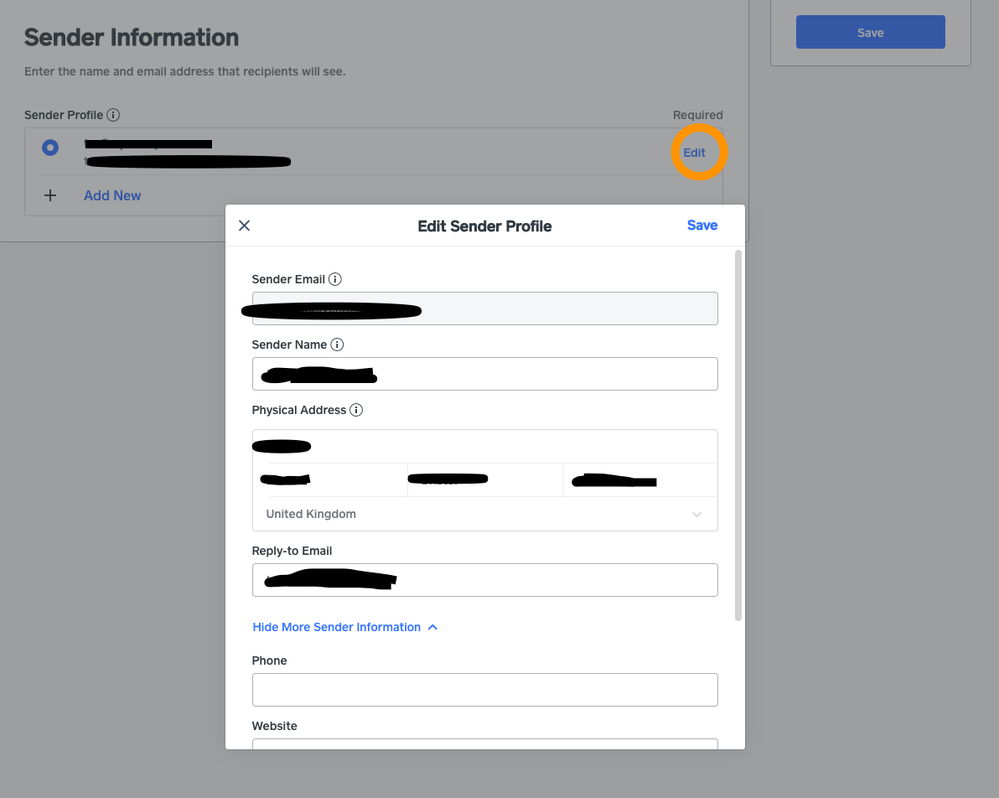This screenshot has height=798, width=999.
Task: Click the Phone input field
Action: click(x=485, y=690)
